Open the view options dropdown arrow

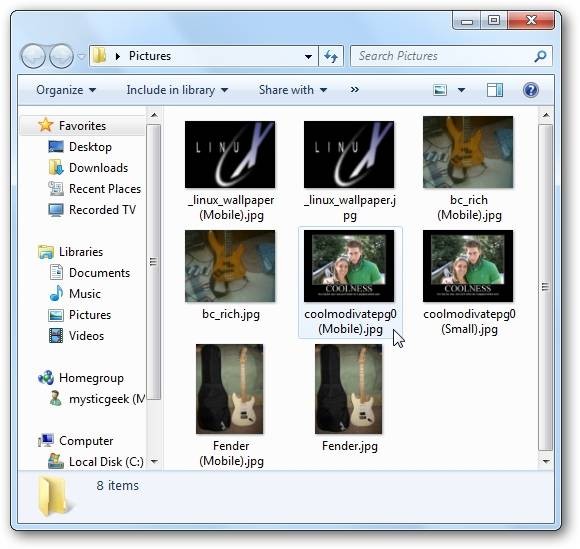(461, 90)
